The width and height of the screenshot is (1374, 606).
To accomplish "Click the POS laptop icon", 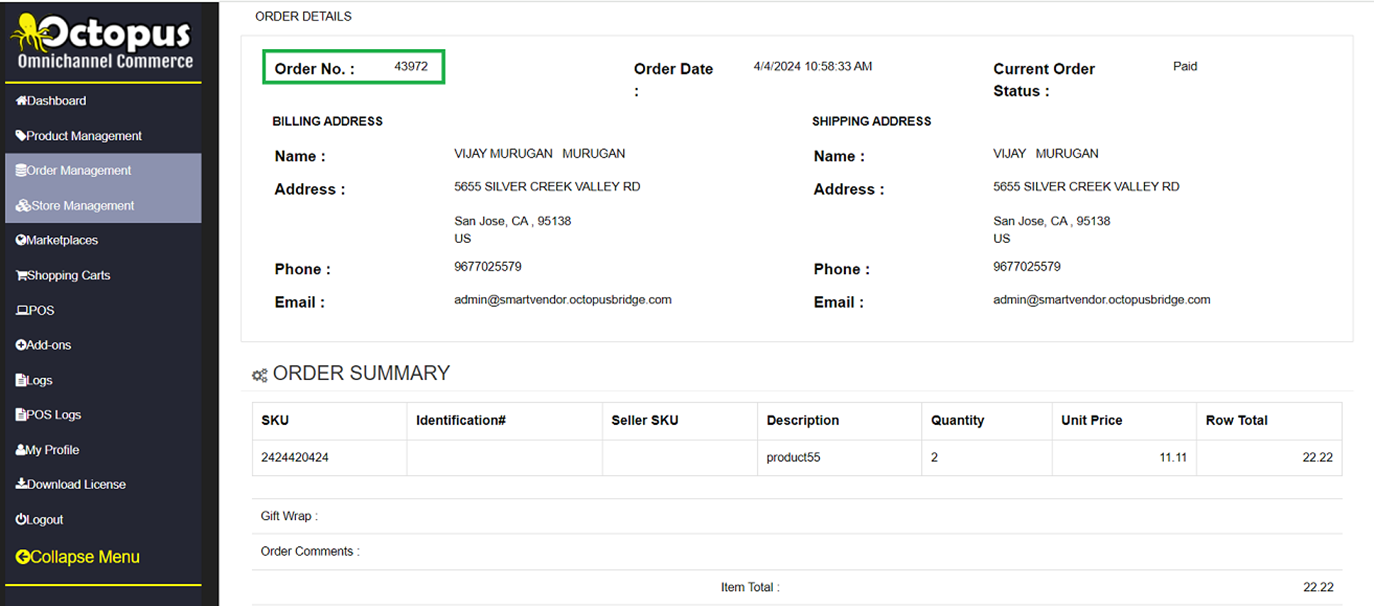I will [21, 311].
